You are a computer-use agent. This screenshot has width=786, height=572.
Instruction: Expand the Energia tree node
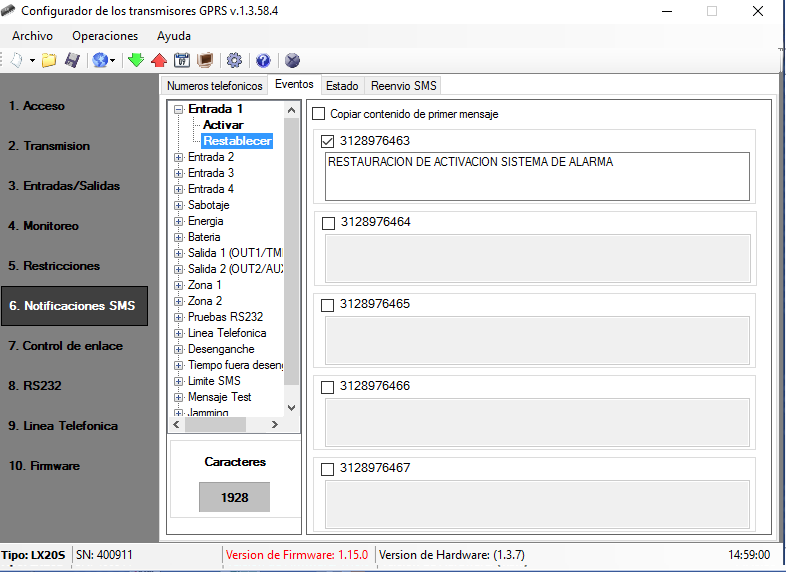(x=178, y=222)
